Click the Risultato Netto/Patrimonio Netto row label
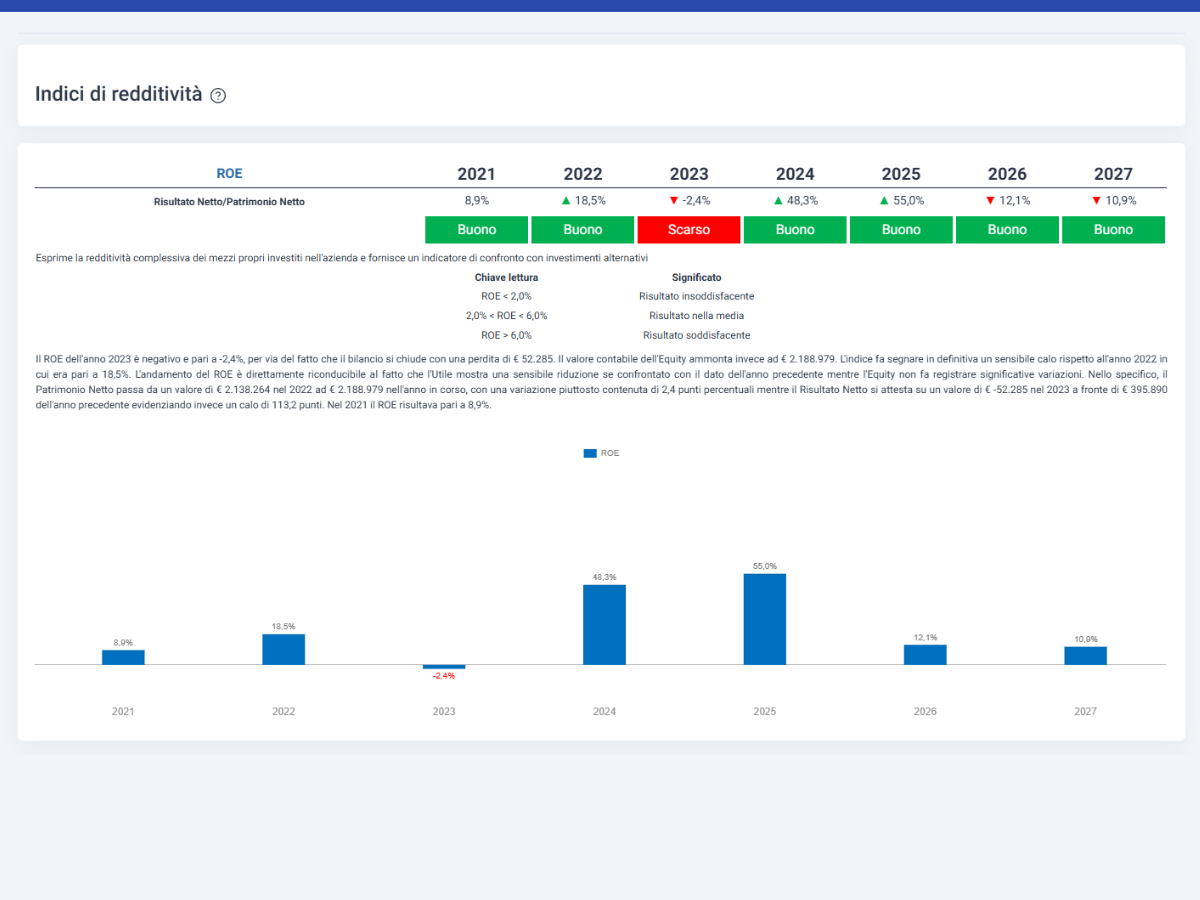The height and width of the screenshot is (900, 1200). tap(229, 201)
